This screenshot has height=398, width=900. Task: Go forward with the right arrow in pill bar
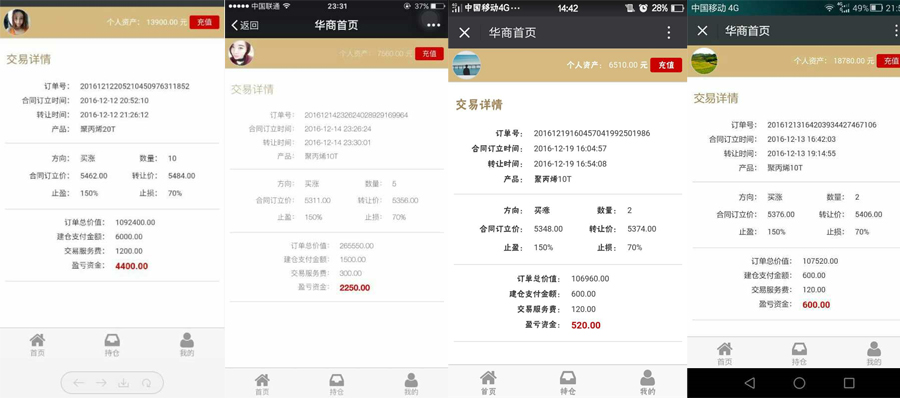(x=101, y=383)
